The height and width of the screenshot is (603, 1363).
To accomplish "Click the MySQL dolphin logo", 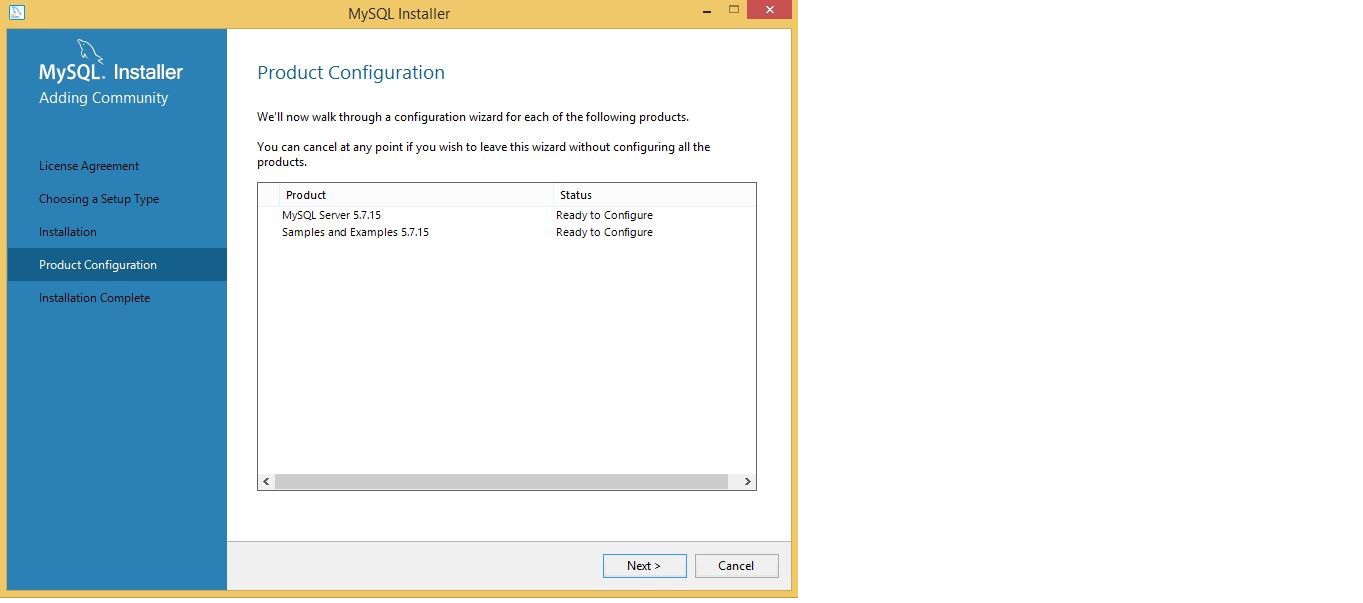I will [x=90, y=52].
